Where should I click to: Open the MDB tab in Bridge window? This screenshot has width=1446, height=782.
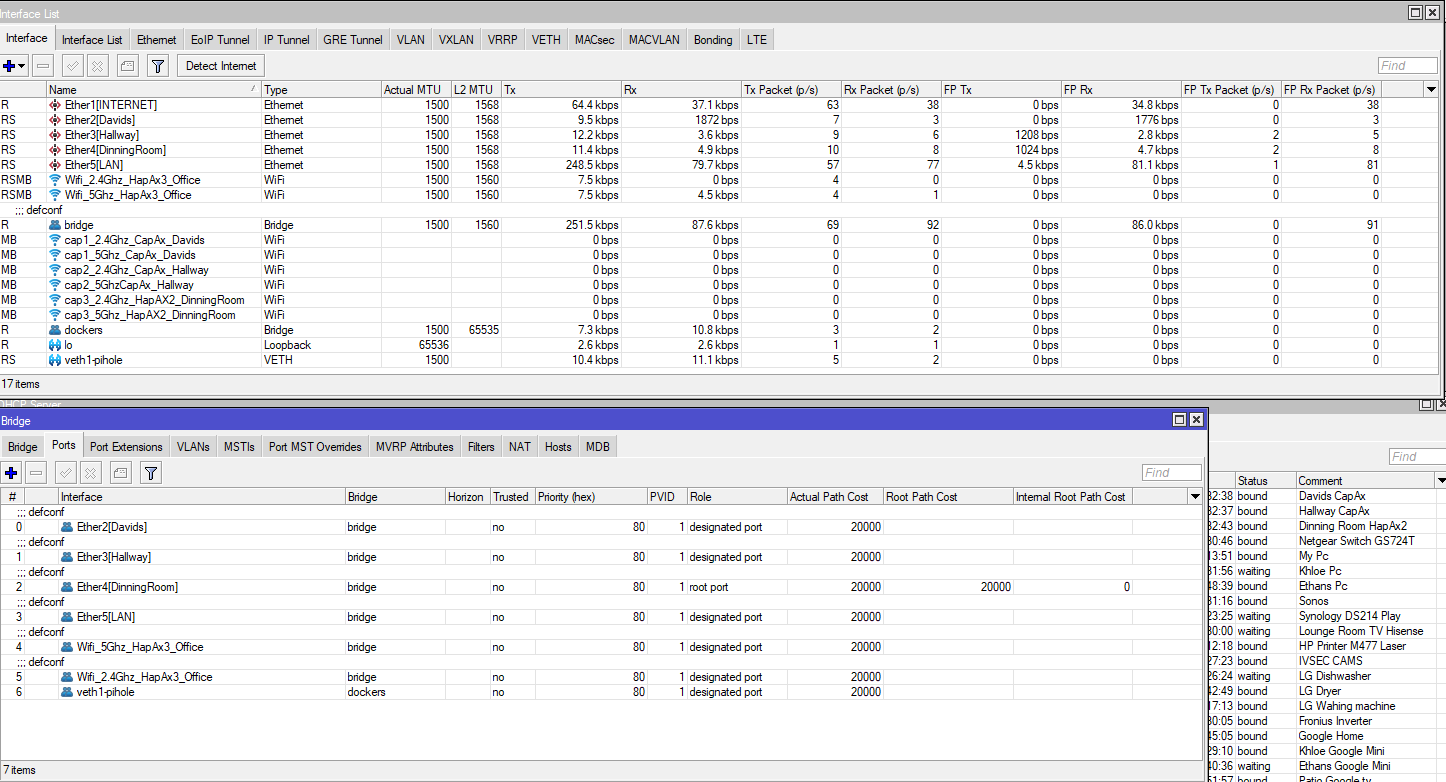coord(597,447)
